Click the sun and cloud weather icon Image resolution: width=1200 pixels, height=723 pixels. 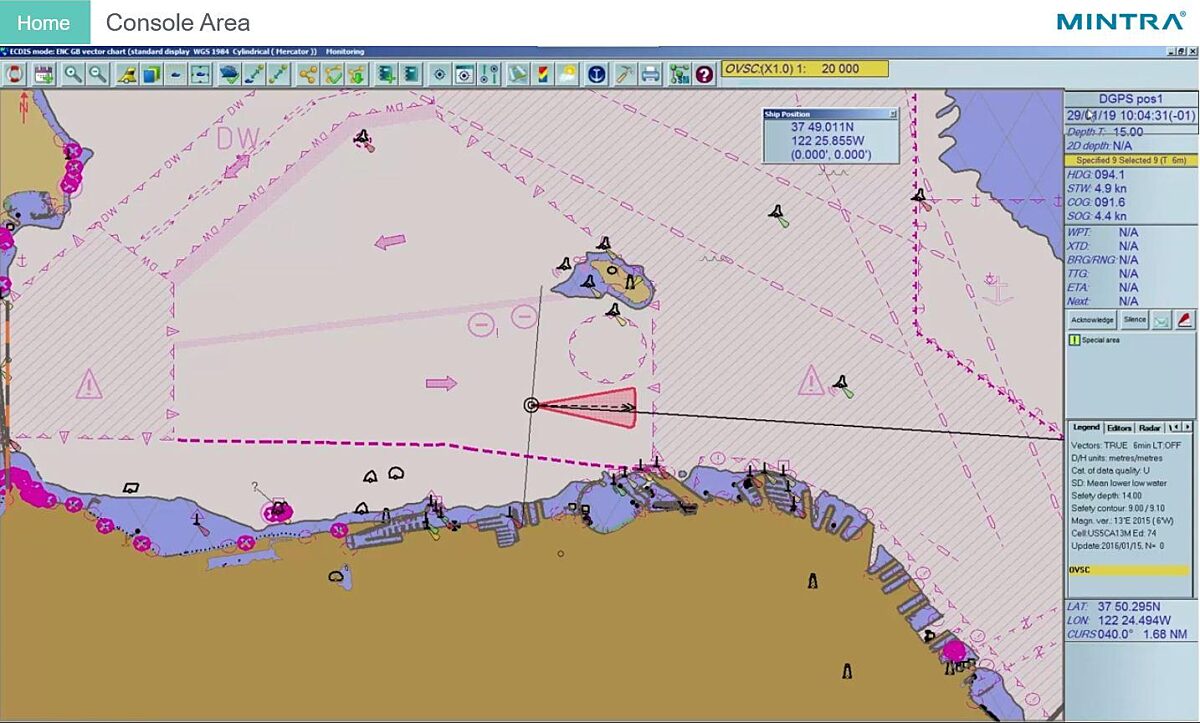tap(567, 74)
